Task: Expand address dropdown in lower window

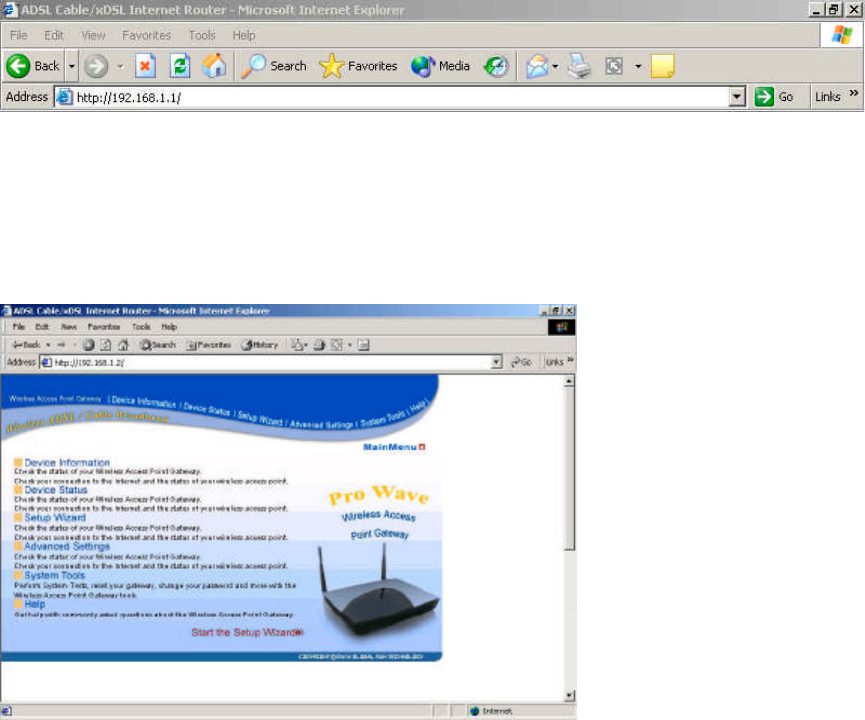Action: (x=496, y=362)
